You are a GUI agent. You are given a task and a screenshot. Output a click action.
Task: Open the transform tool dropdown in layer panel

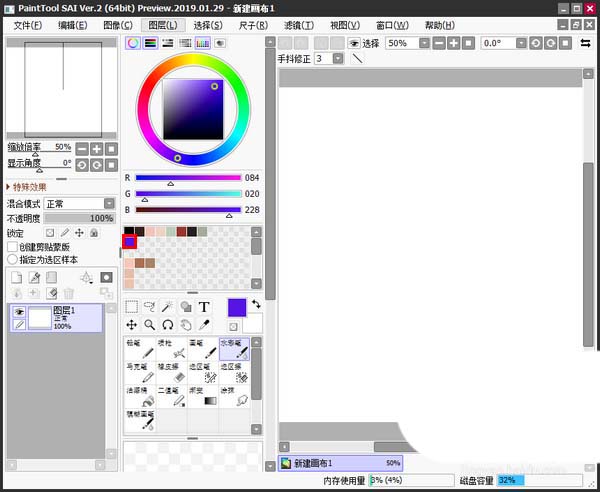(x=87, y=277)
